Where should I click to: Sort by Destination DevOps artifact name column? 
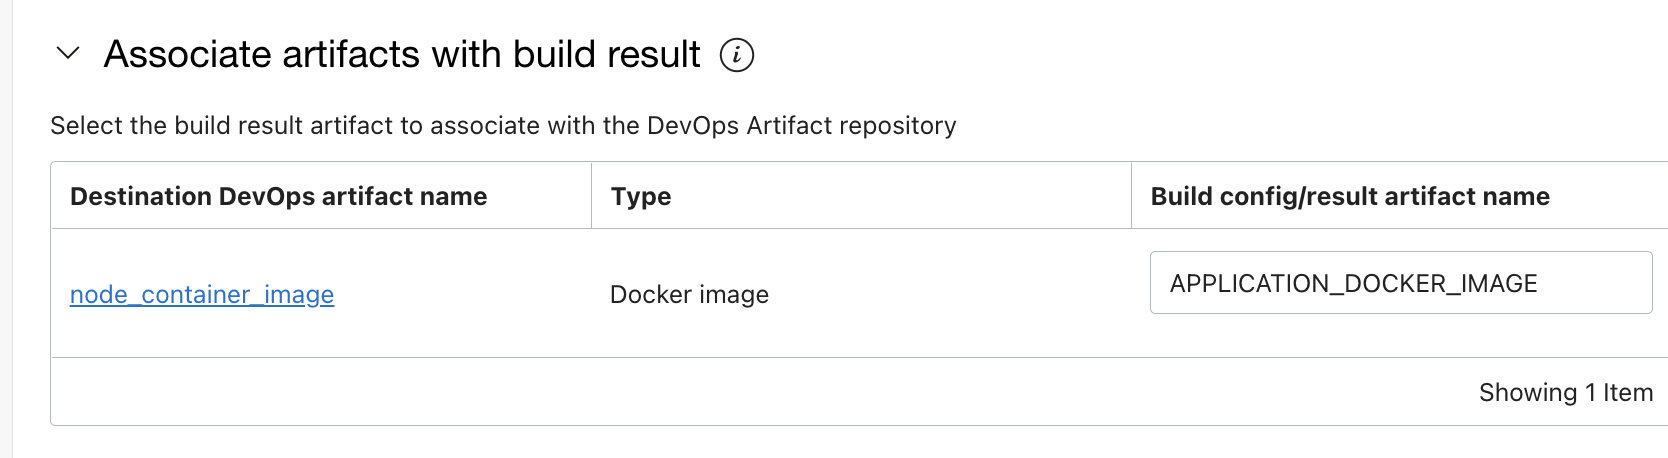[279, 196]
